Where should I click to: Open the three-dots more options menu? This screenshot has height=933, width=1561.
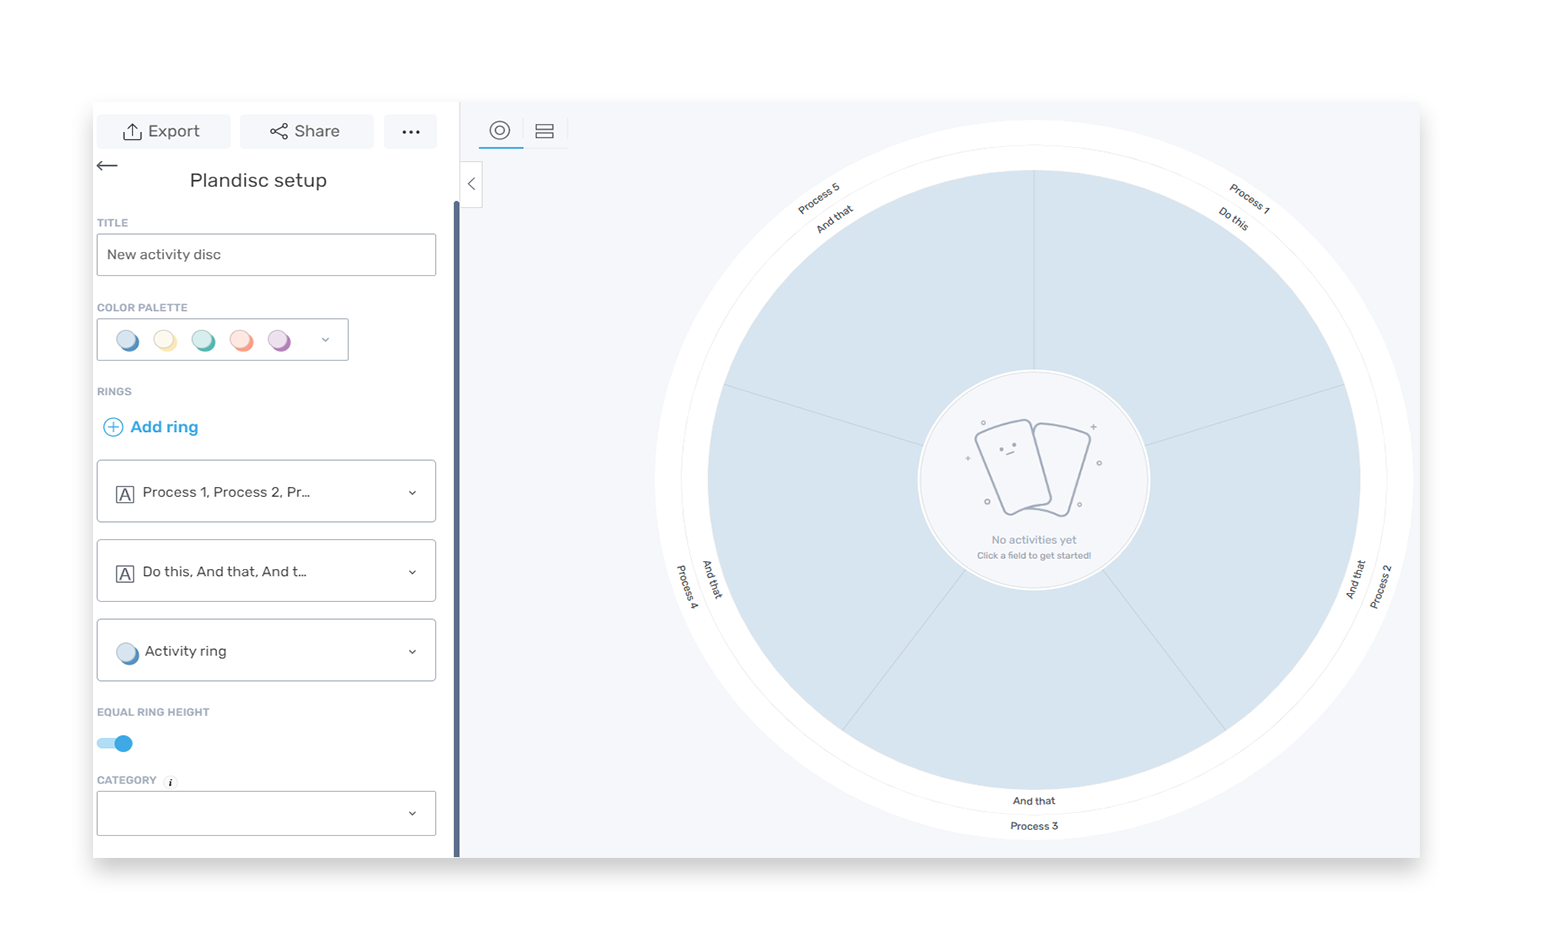[411, 131]
